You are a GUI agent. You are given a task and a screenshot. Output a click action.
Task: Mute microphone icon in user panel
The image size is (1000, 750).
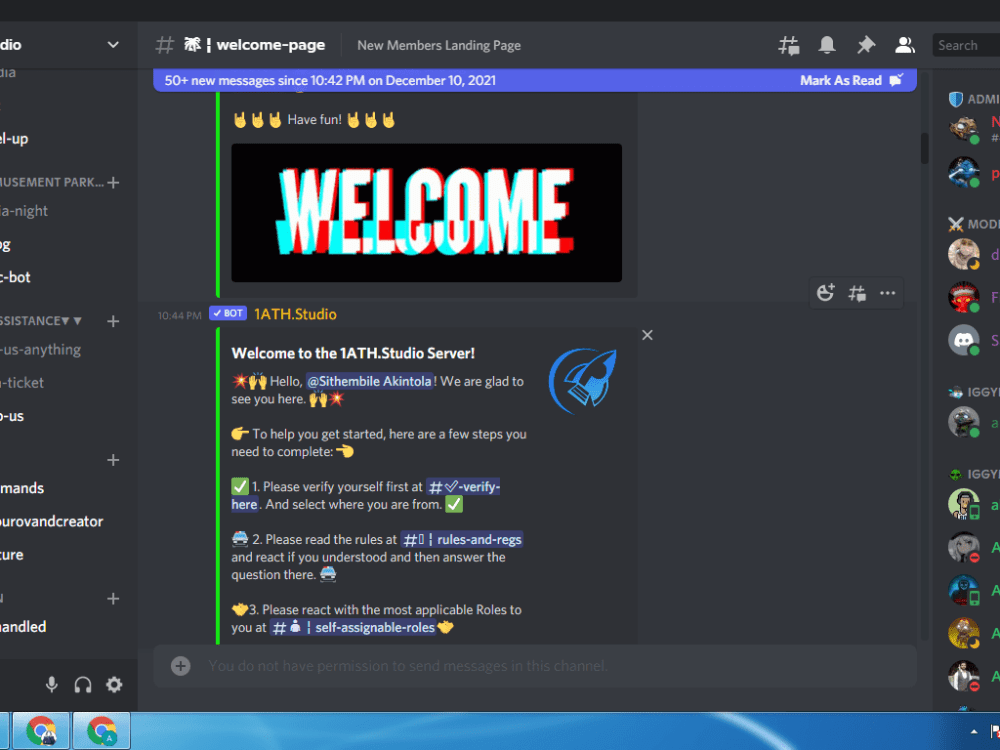coord(52,685)
